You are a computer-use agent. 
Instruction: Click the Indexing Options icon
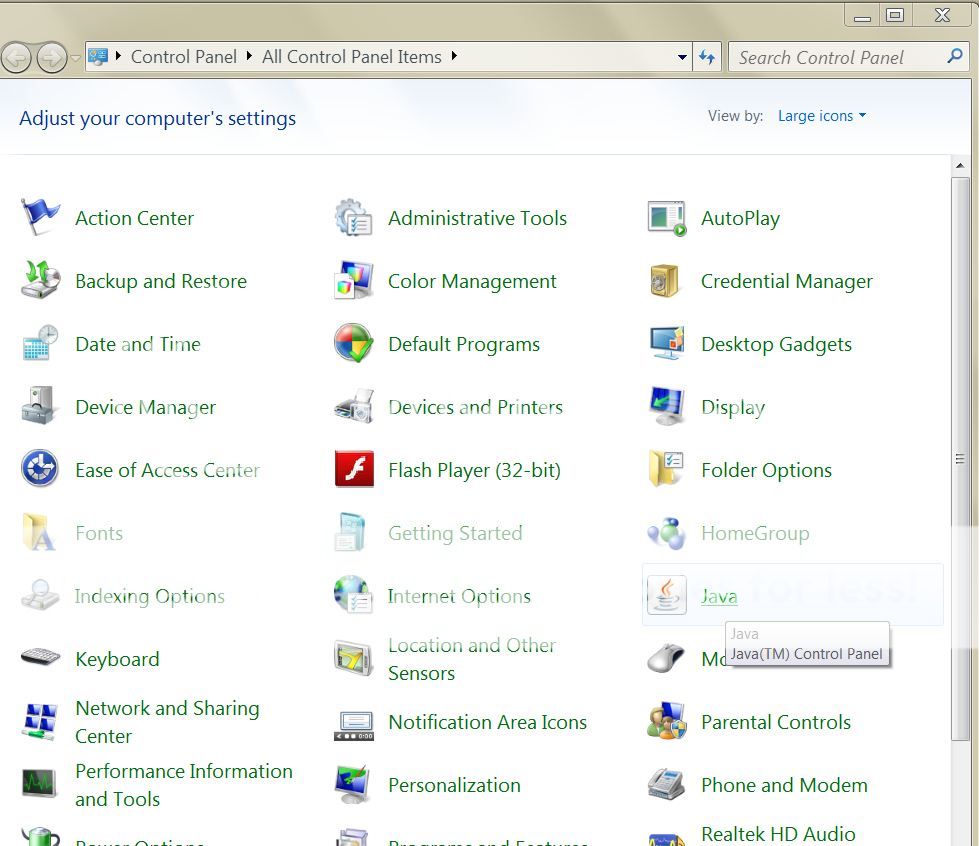pyautogui.click(x=41, y=594)
